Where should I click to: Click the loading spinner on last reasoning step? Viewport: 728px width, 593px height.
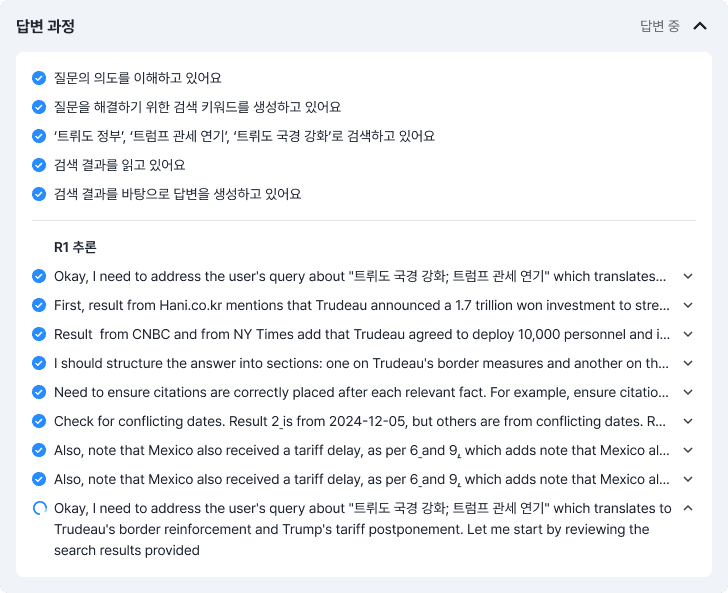(x=39, y=508)
